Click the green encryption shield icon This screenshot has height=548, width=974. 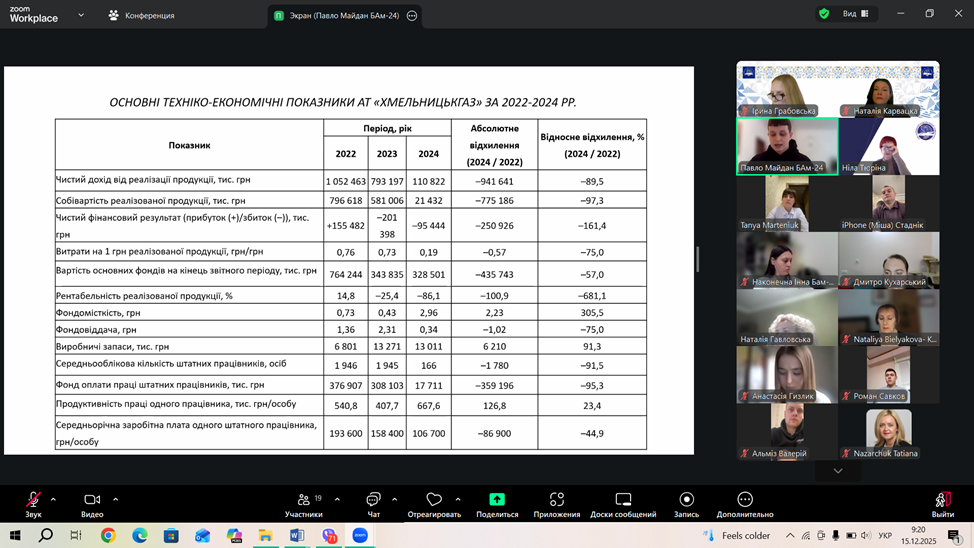click(x=824, y=14)
